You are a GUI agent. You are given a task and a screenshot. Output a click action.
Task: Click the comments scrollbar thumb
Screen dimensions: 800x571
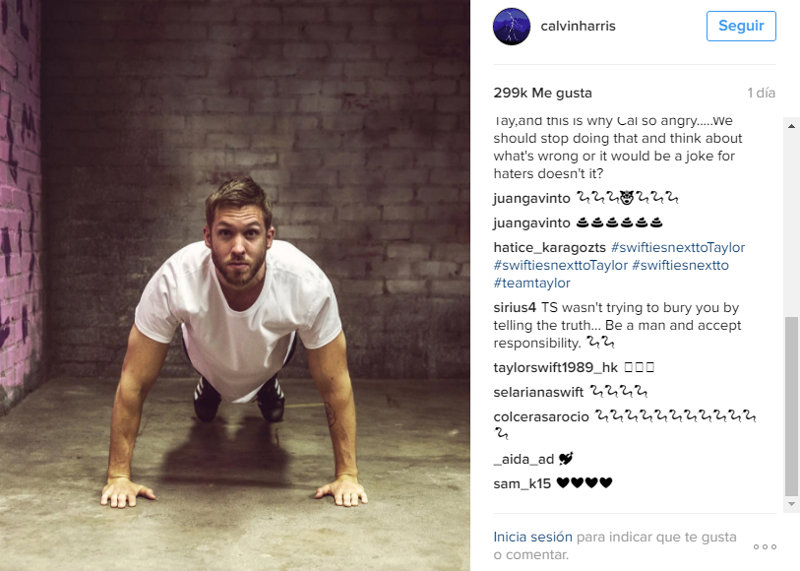click(791, 406)
